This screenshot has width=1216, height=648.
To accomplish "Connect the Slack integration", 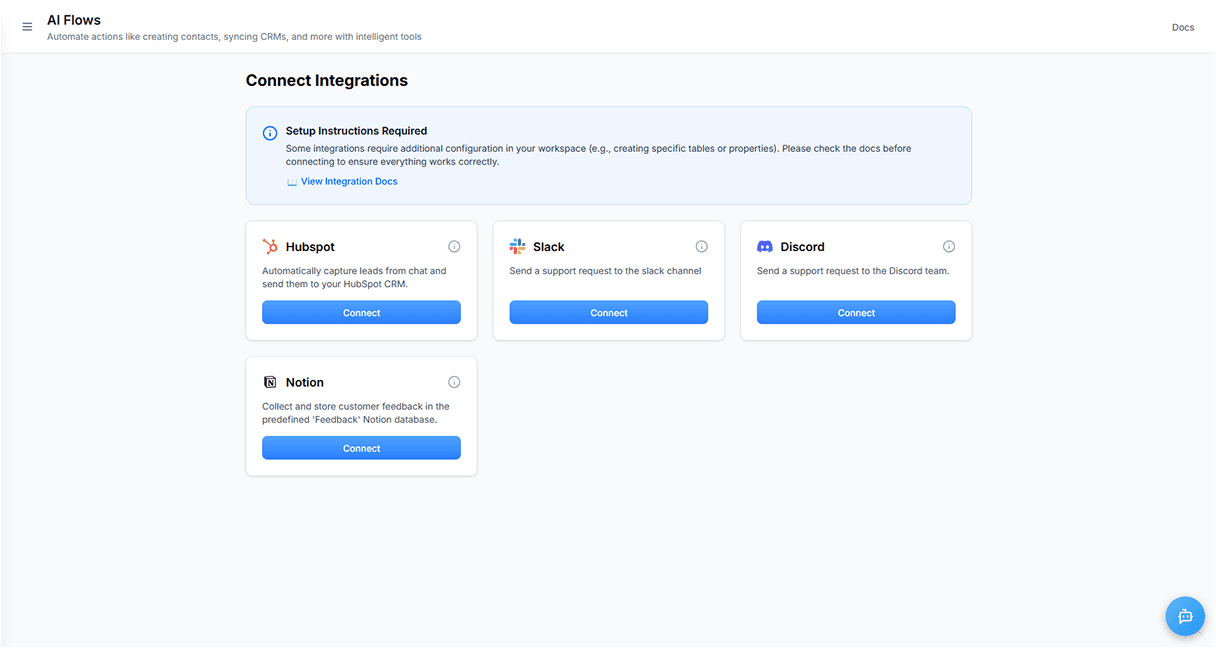I will [608, 312].
